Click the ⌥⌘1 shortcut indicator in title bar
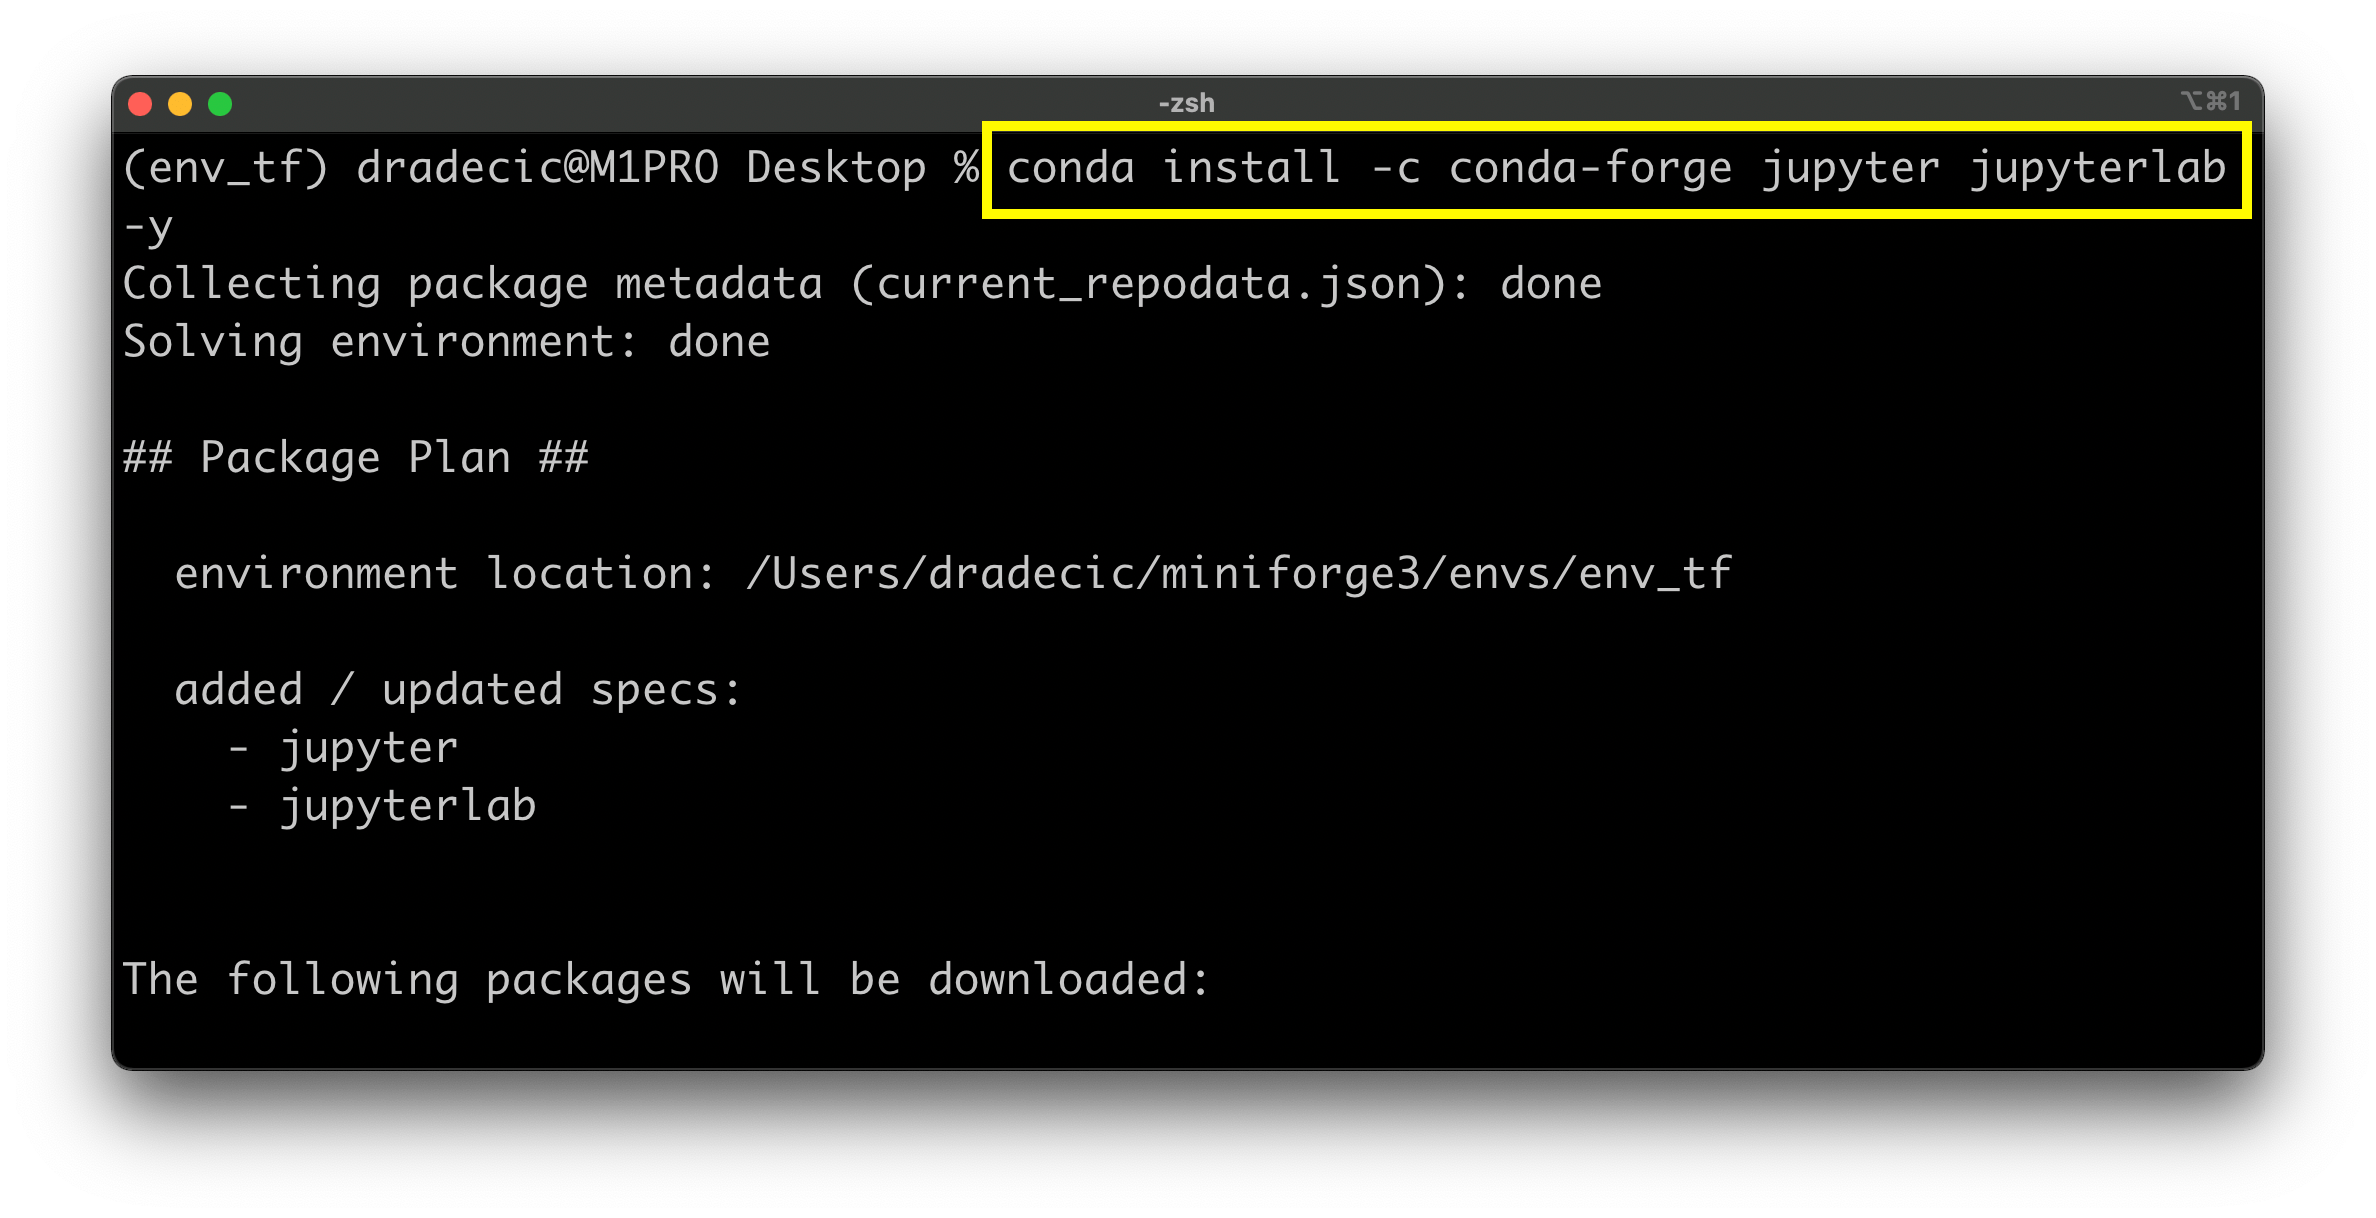Viewport: 2376px width, 1218px height. click(2210, 101)
